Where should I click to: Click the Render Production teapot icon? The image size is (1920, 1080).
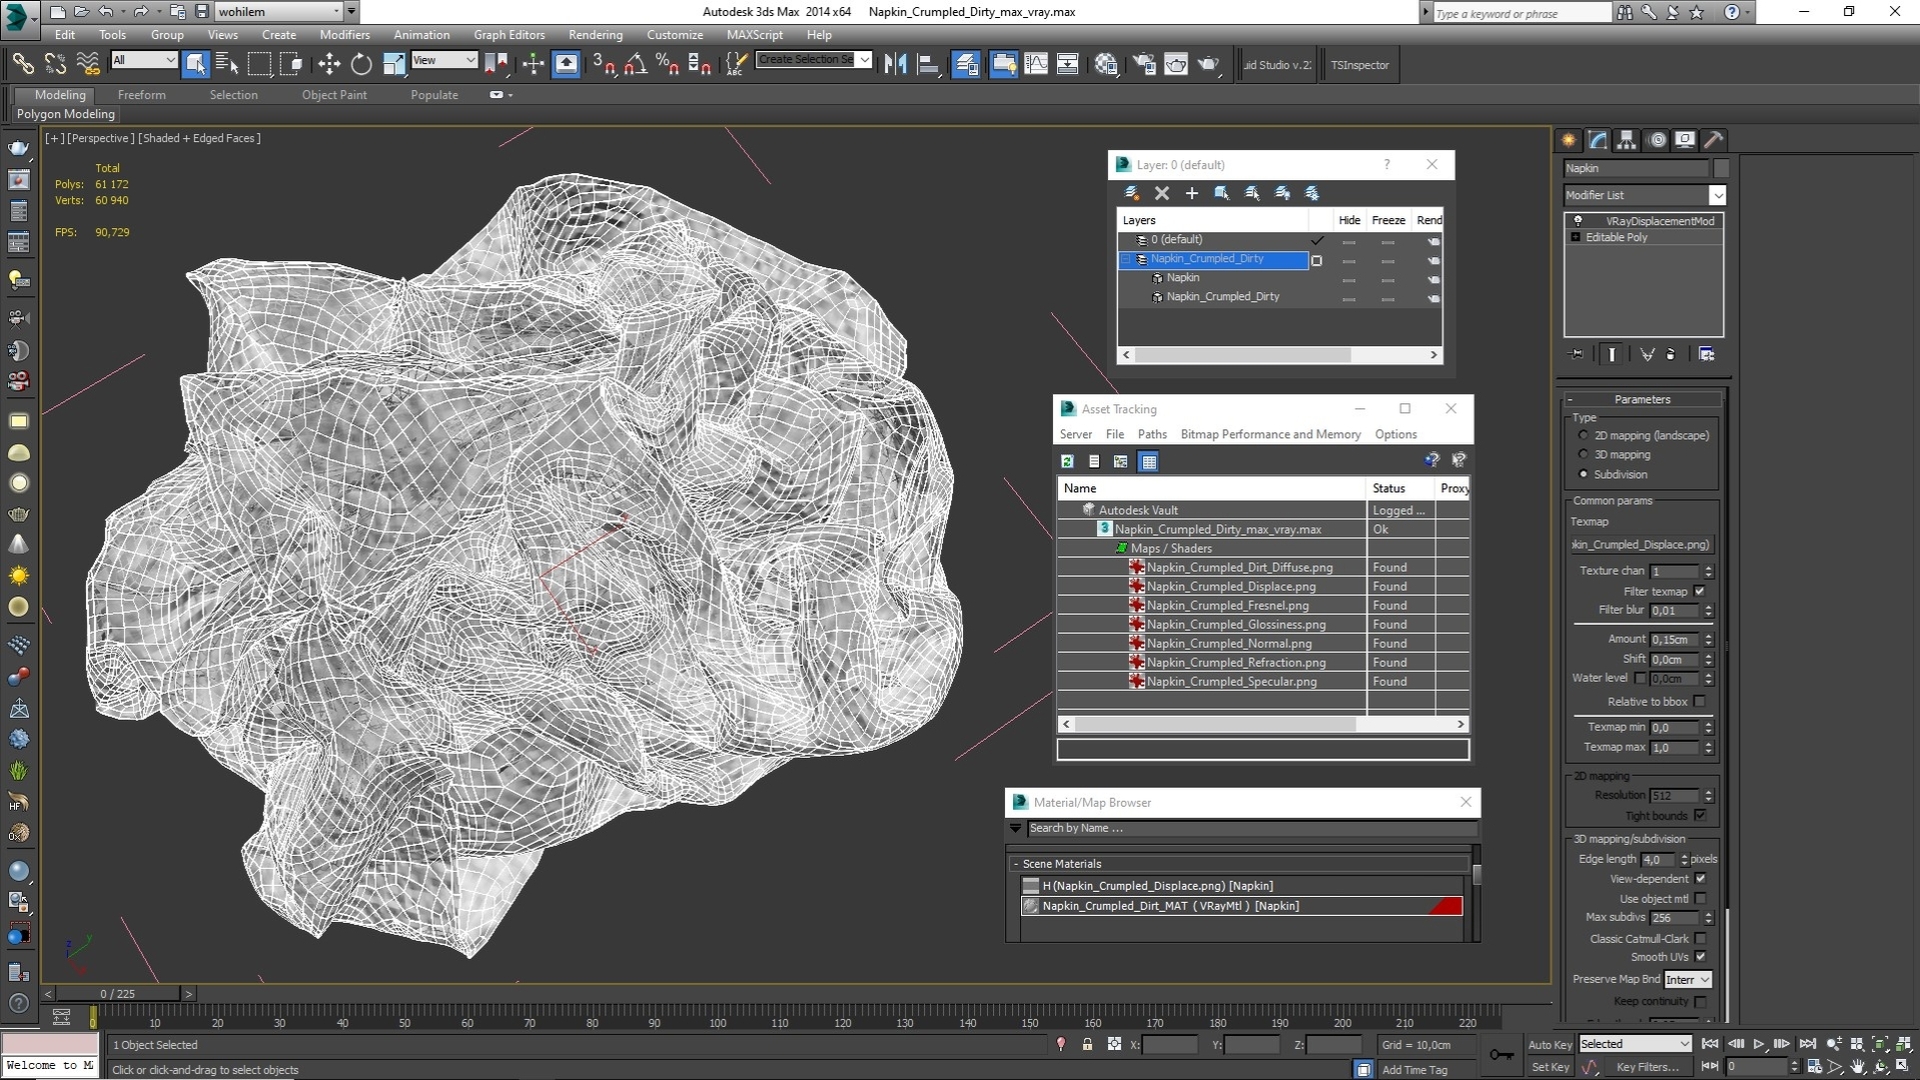[x=1209, y=65]
